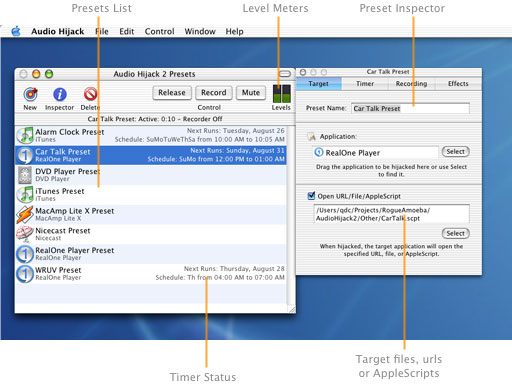Click Select button next to RealOne Player
The width and height of the screenshot is (512, 391).
click(x=456, y=152)
